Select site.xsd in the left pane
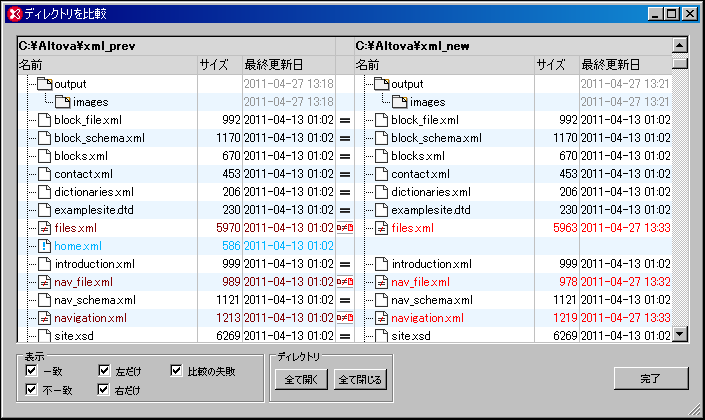The image size is (705, 420). [74, 336]
